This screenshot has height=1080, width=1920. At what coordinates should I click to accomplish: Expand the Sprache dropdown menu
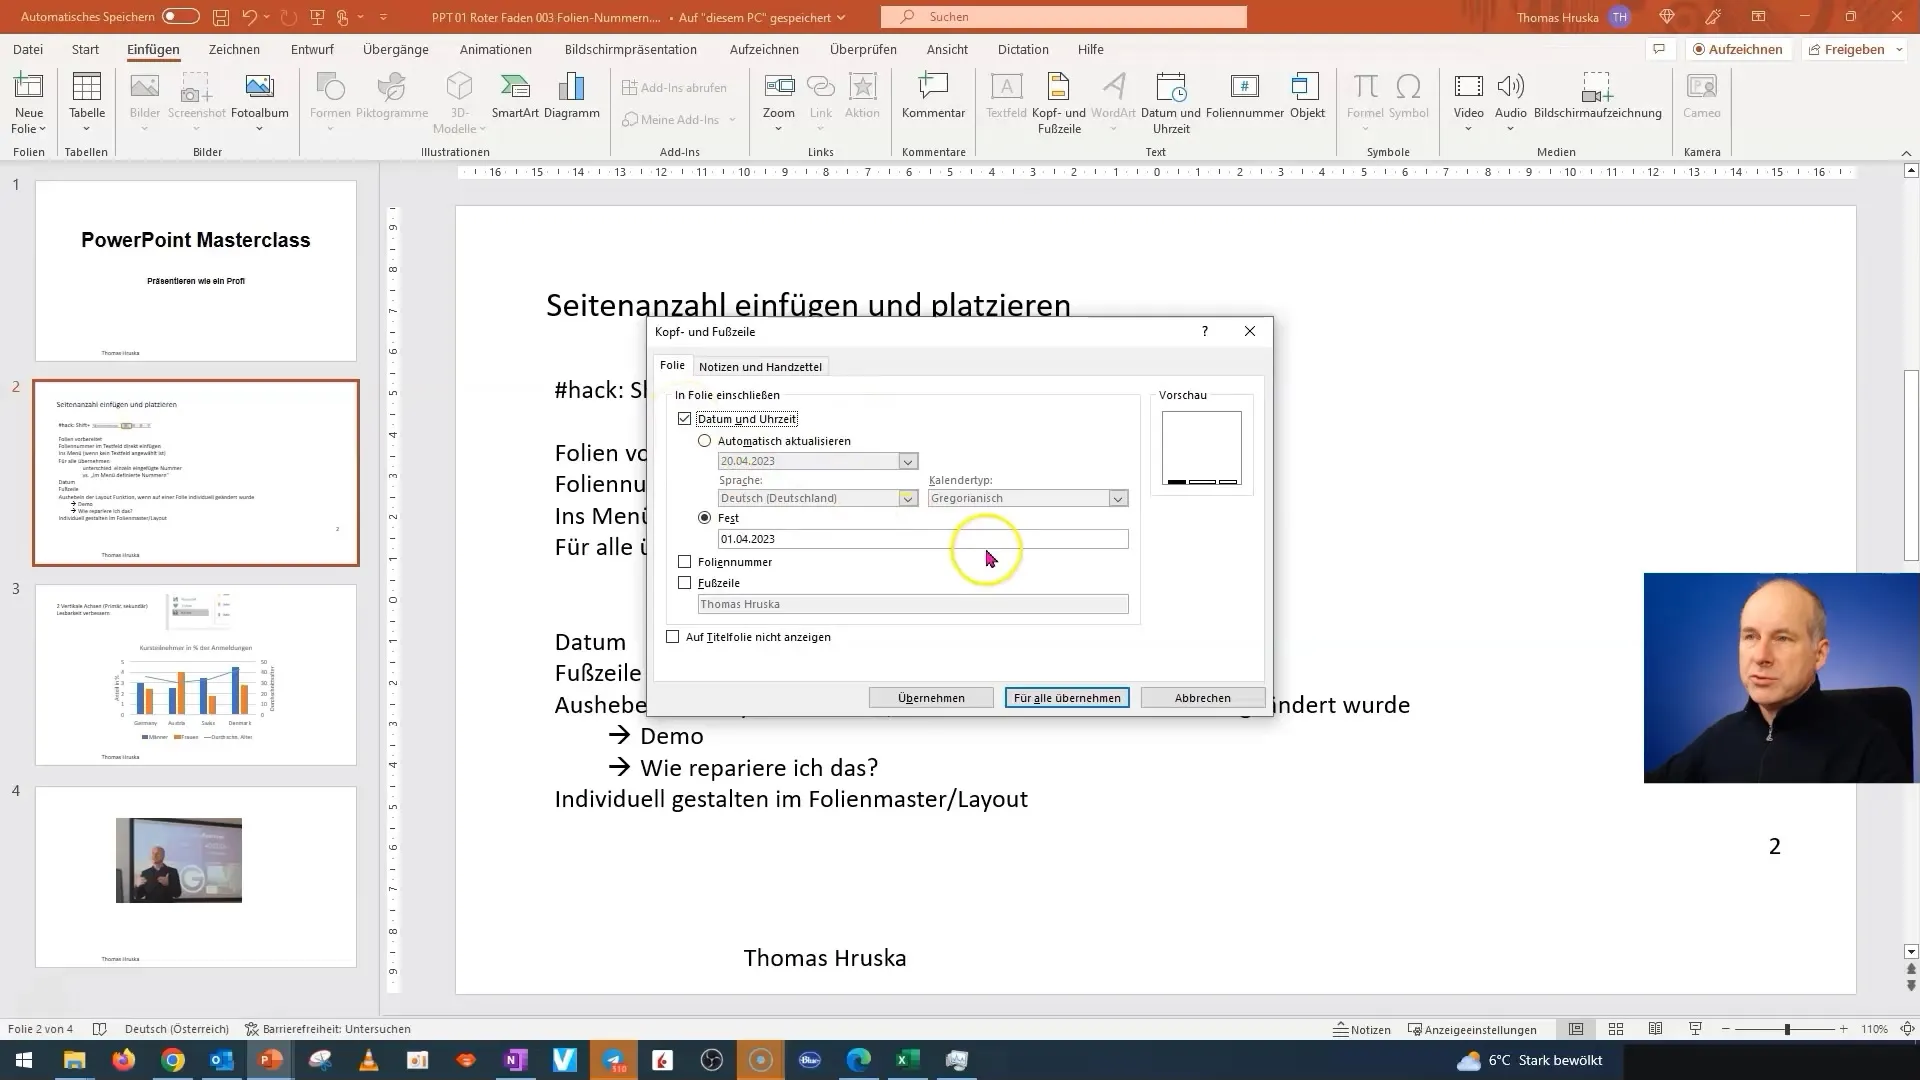(907, 498)
